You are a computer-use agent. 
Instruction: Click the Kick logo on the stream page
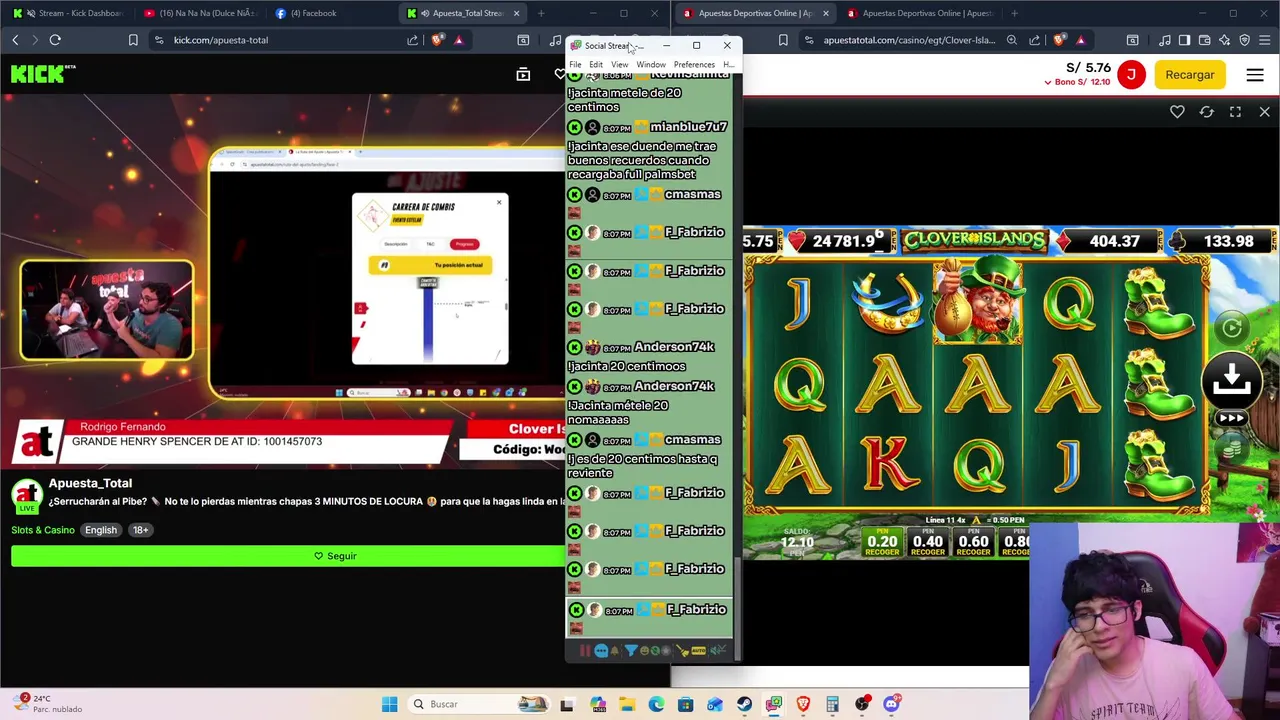pyautogui.click(x=42, y=74)
